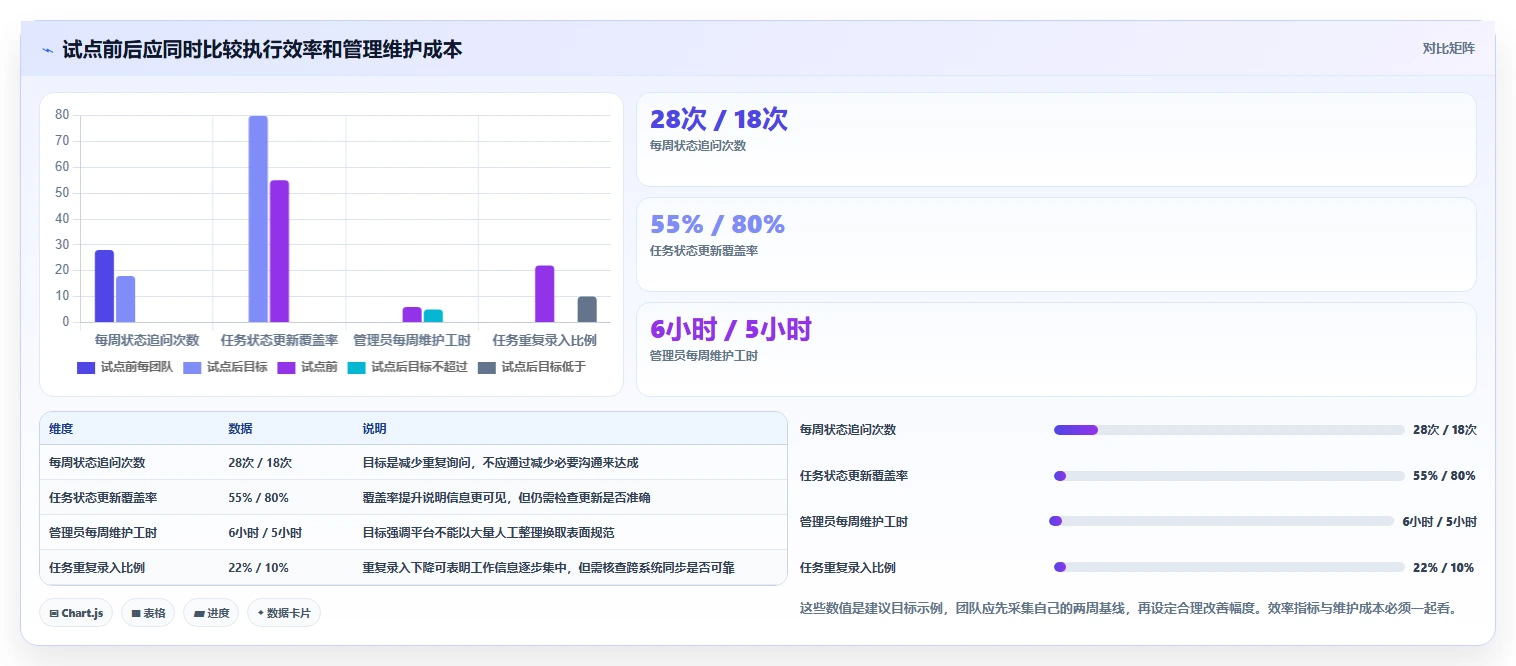
Task: Toggle the 试点前每团队 legend series
Action: coord(125,367)
